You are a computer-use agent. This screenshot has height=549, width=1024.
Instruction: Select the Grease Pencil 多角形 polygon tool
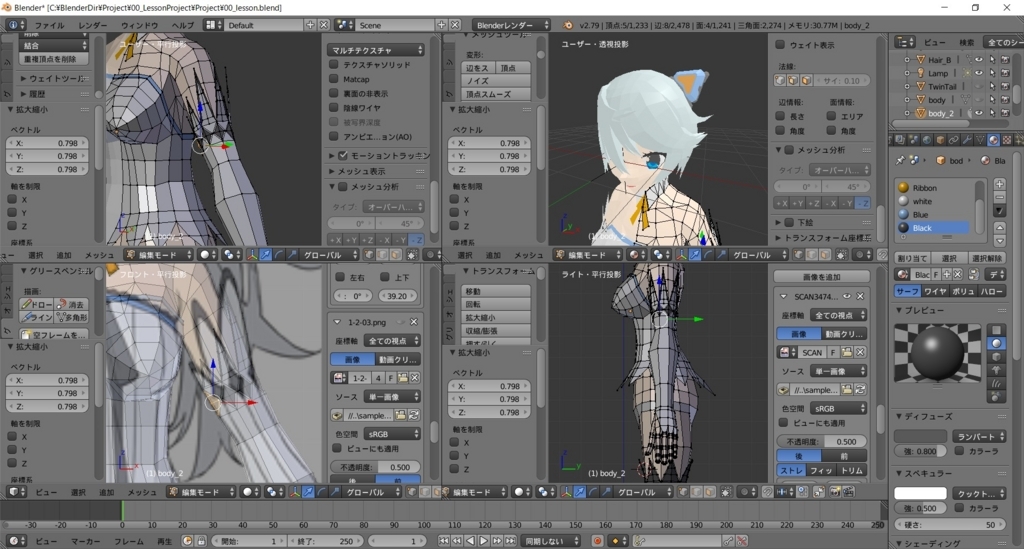click(x=72, y=317)
